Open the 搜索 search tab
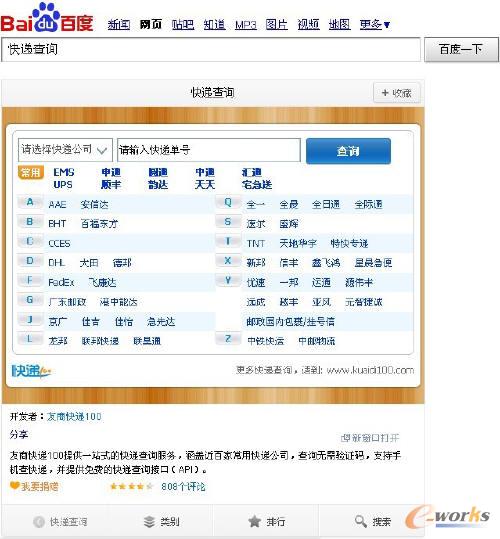The height and width of the screenshot is (539, 500). [x=373, y=522]
